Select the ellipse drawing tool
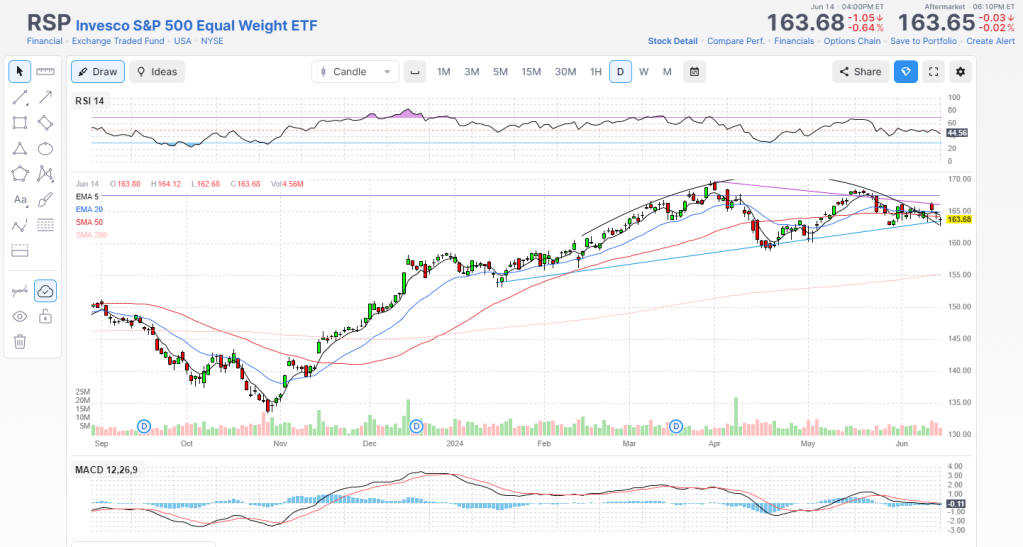 [x=45, y=149]
